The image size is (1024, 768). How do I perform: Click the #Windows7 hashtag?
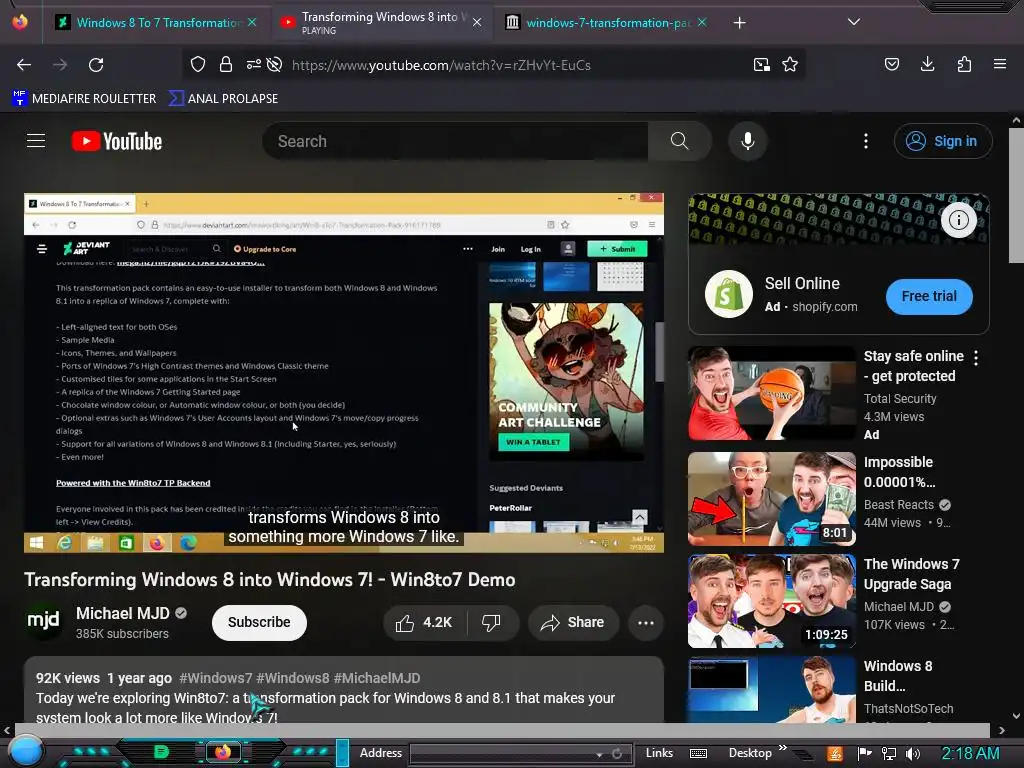click(x=216, y=678)
